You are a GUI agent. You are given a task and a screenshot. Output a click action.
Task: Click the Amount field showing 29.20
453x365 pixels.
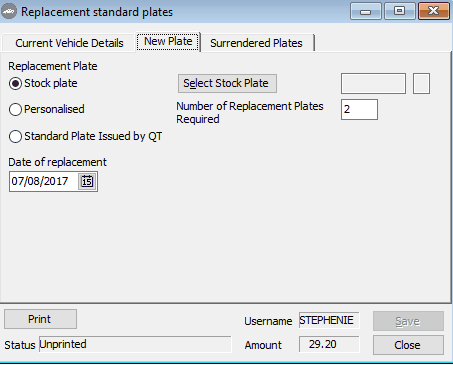coord(329,344)
